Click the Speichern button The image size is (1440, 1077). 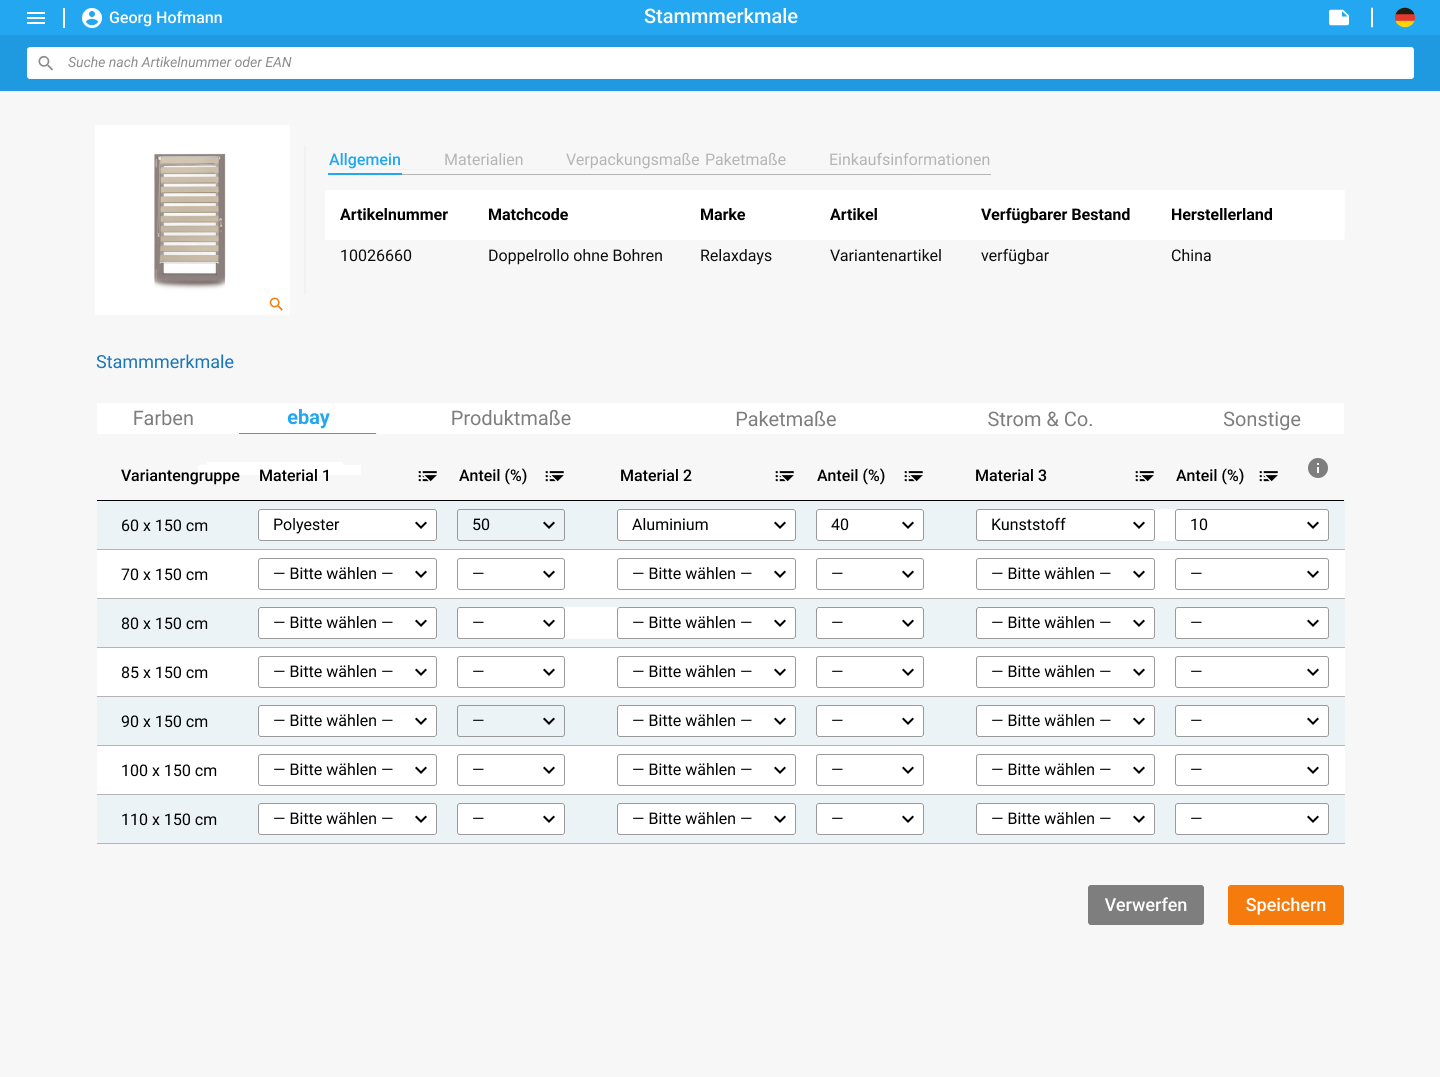click(x=1286, y=905)
